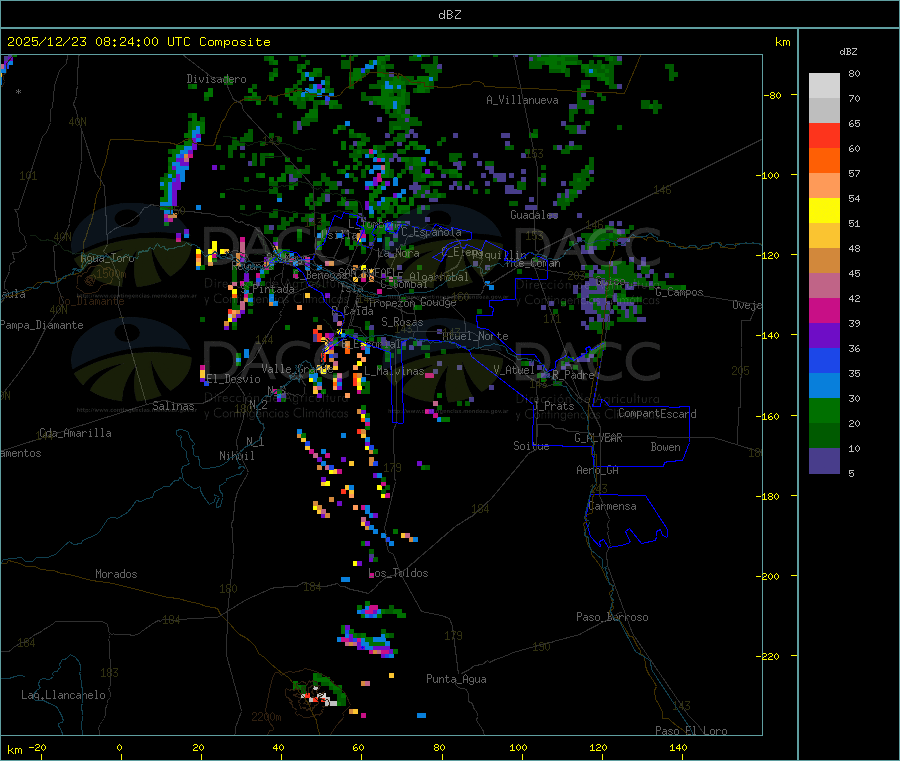Click the Divisadero map label
The image size is (900, 761).
[x=216, y=79]
